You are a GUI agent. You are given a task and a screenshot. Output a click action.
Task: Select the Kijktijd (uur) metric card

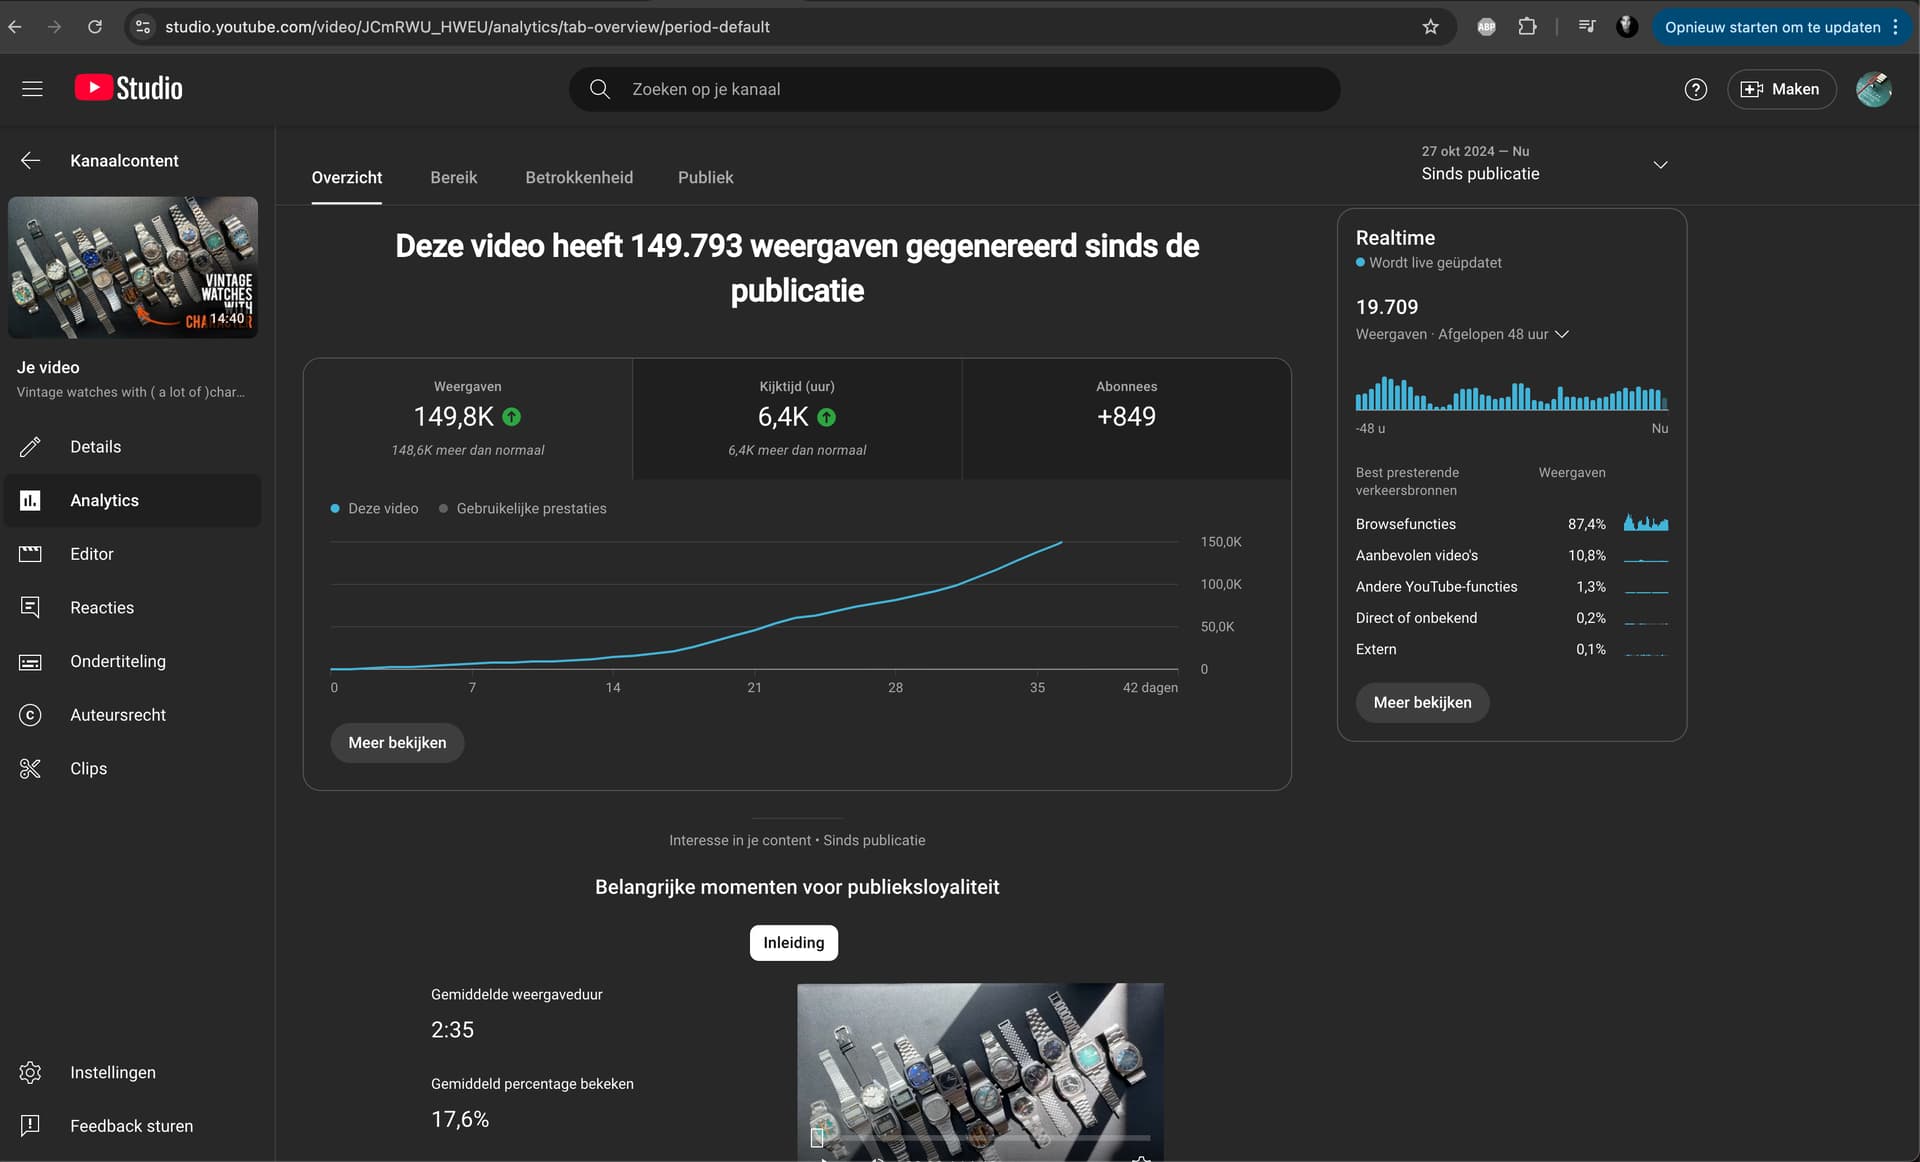pyautogui.click(x=797, y=419)
